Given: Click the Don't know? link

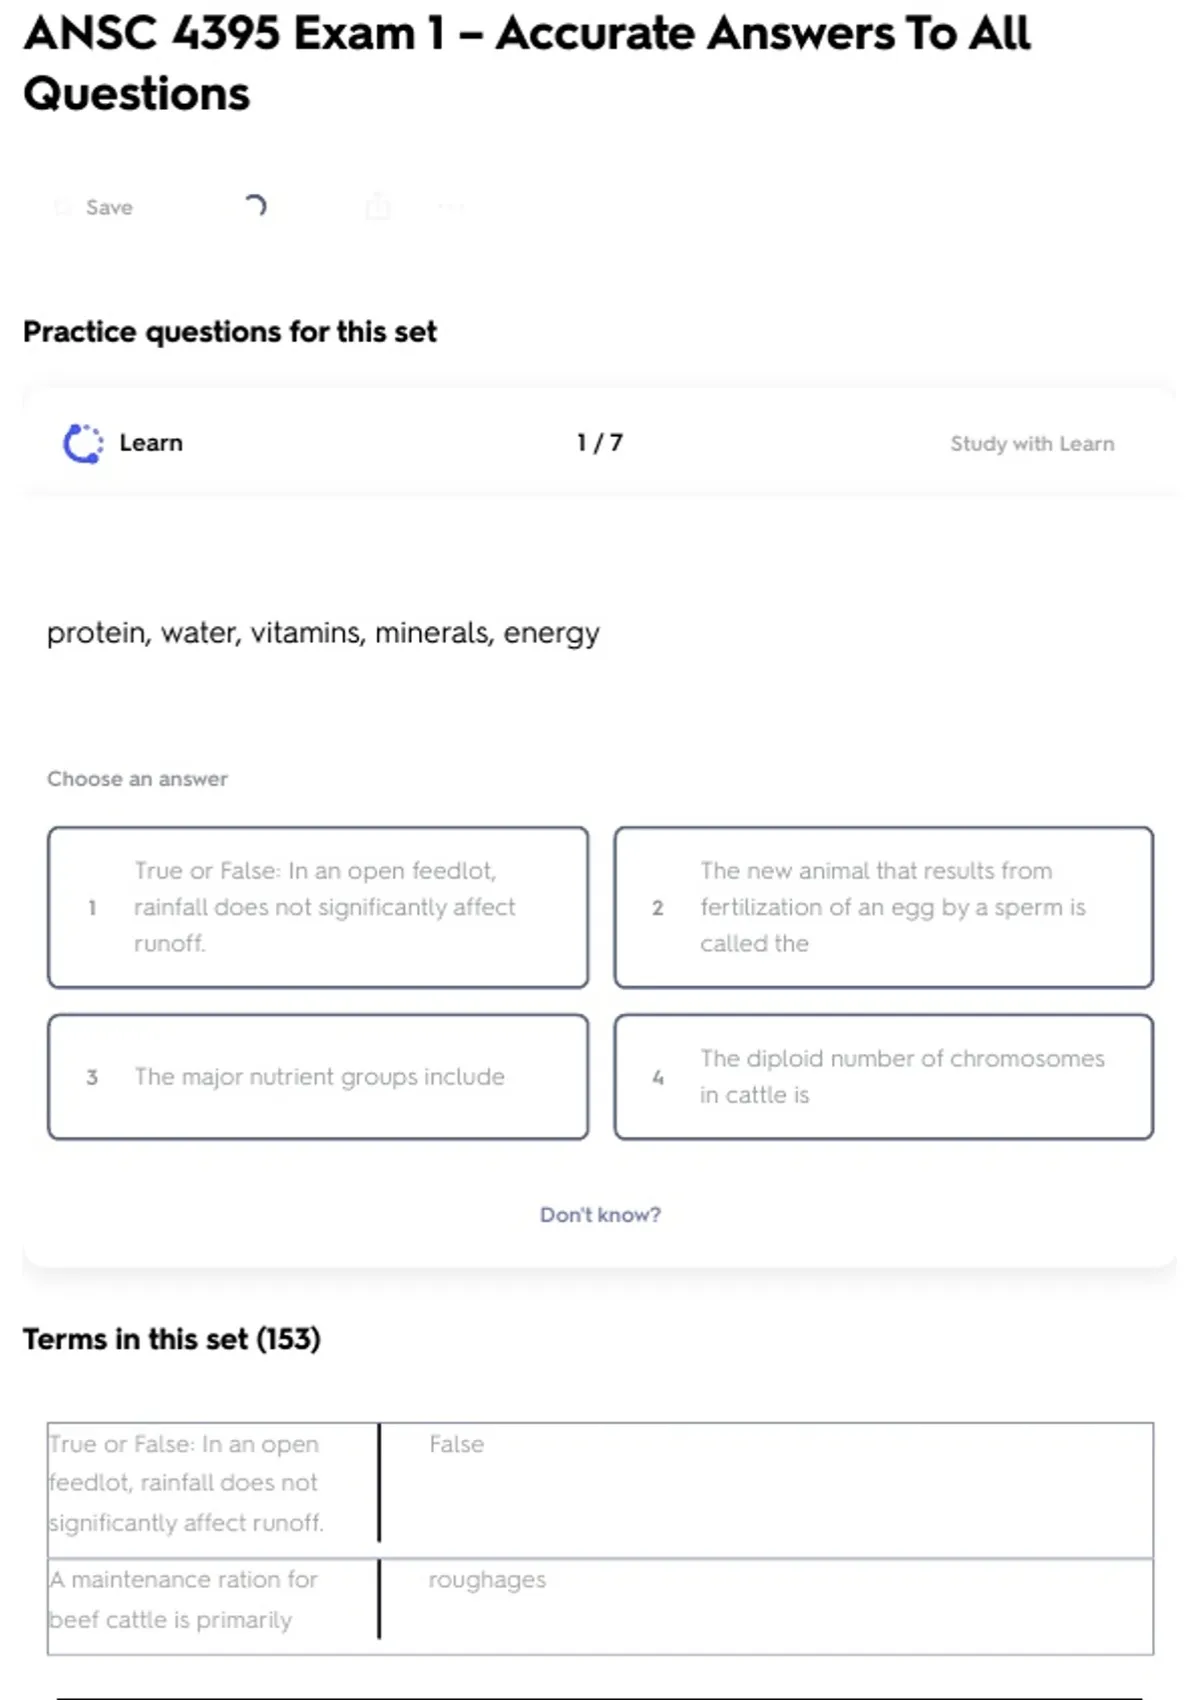Looking at the screenshot, I should point(600,1214).
